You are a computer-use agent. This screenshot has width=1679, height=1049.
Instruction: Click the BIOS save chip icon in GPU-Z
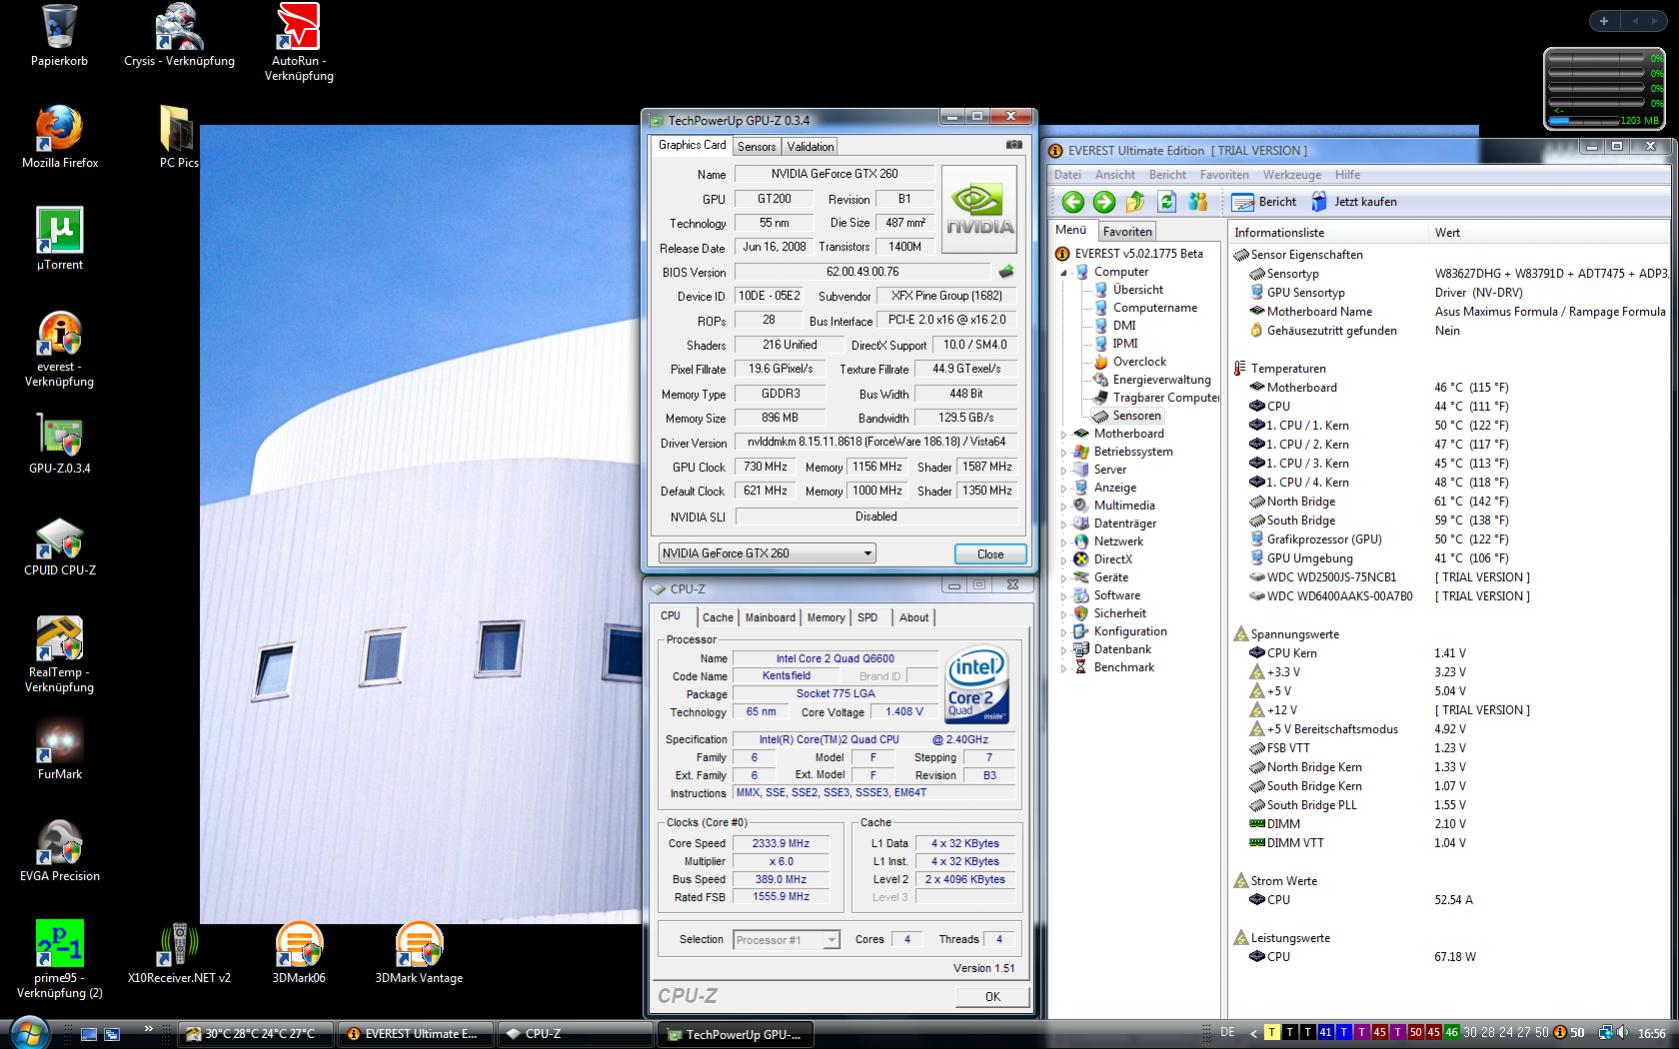[1007, 271]
